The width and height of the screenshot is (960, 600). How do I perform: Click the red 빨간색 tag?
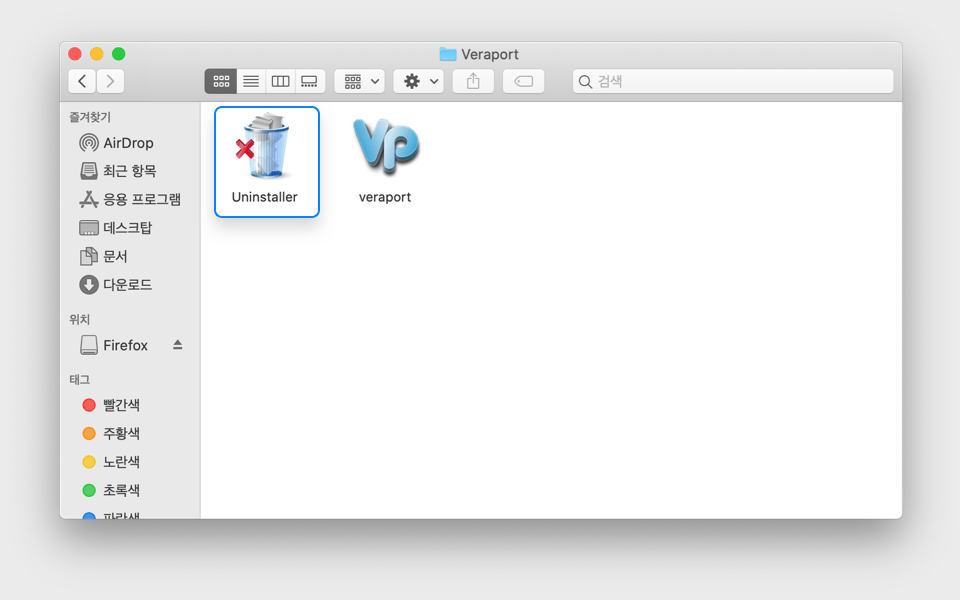120,405
